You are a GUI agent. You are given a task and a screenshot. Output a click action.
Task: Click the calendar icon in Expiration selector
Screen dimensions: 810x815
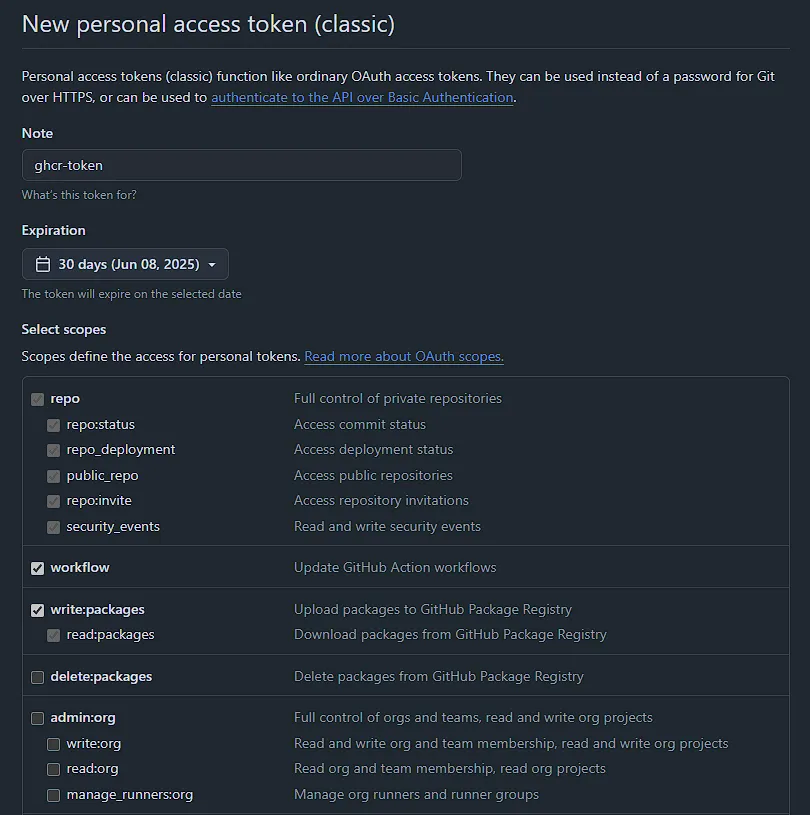click(x=43, y=265)
